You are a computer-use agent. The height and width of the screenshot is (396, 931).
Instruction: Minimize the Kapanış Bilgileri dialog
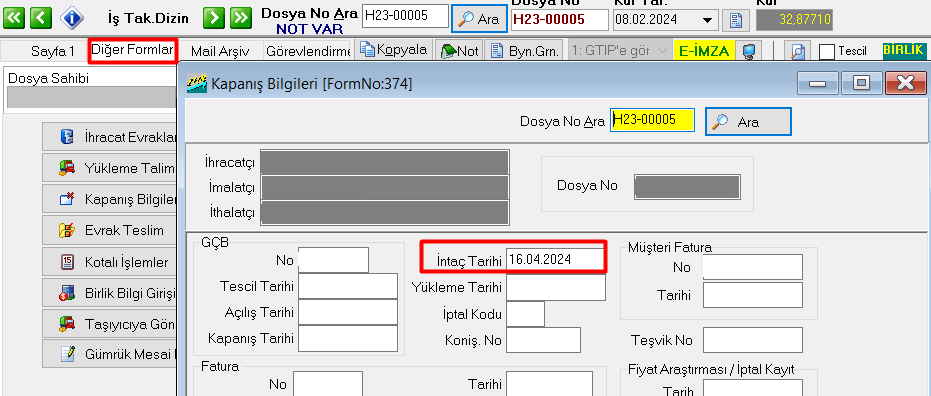tap(818, 83)
